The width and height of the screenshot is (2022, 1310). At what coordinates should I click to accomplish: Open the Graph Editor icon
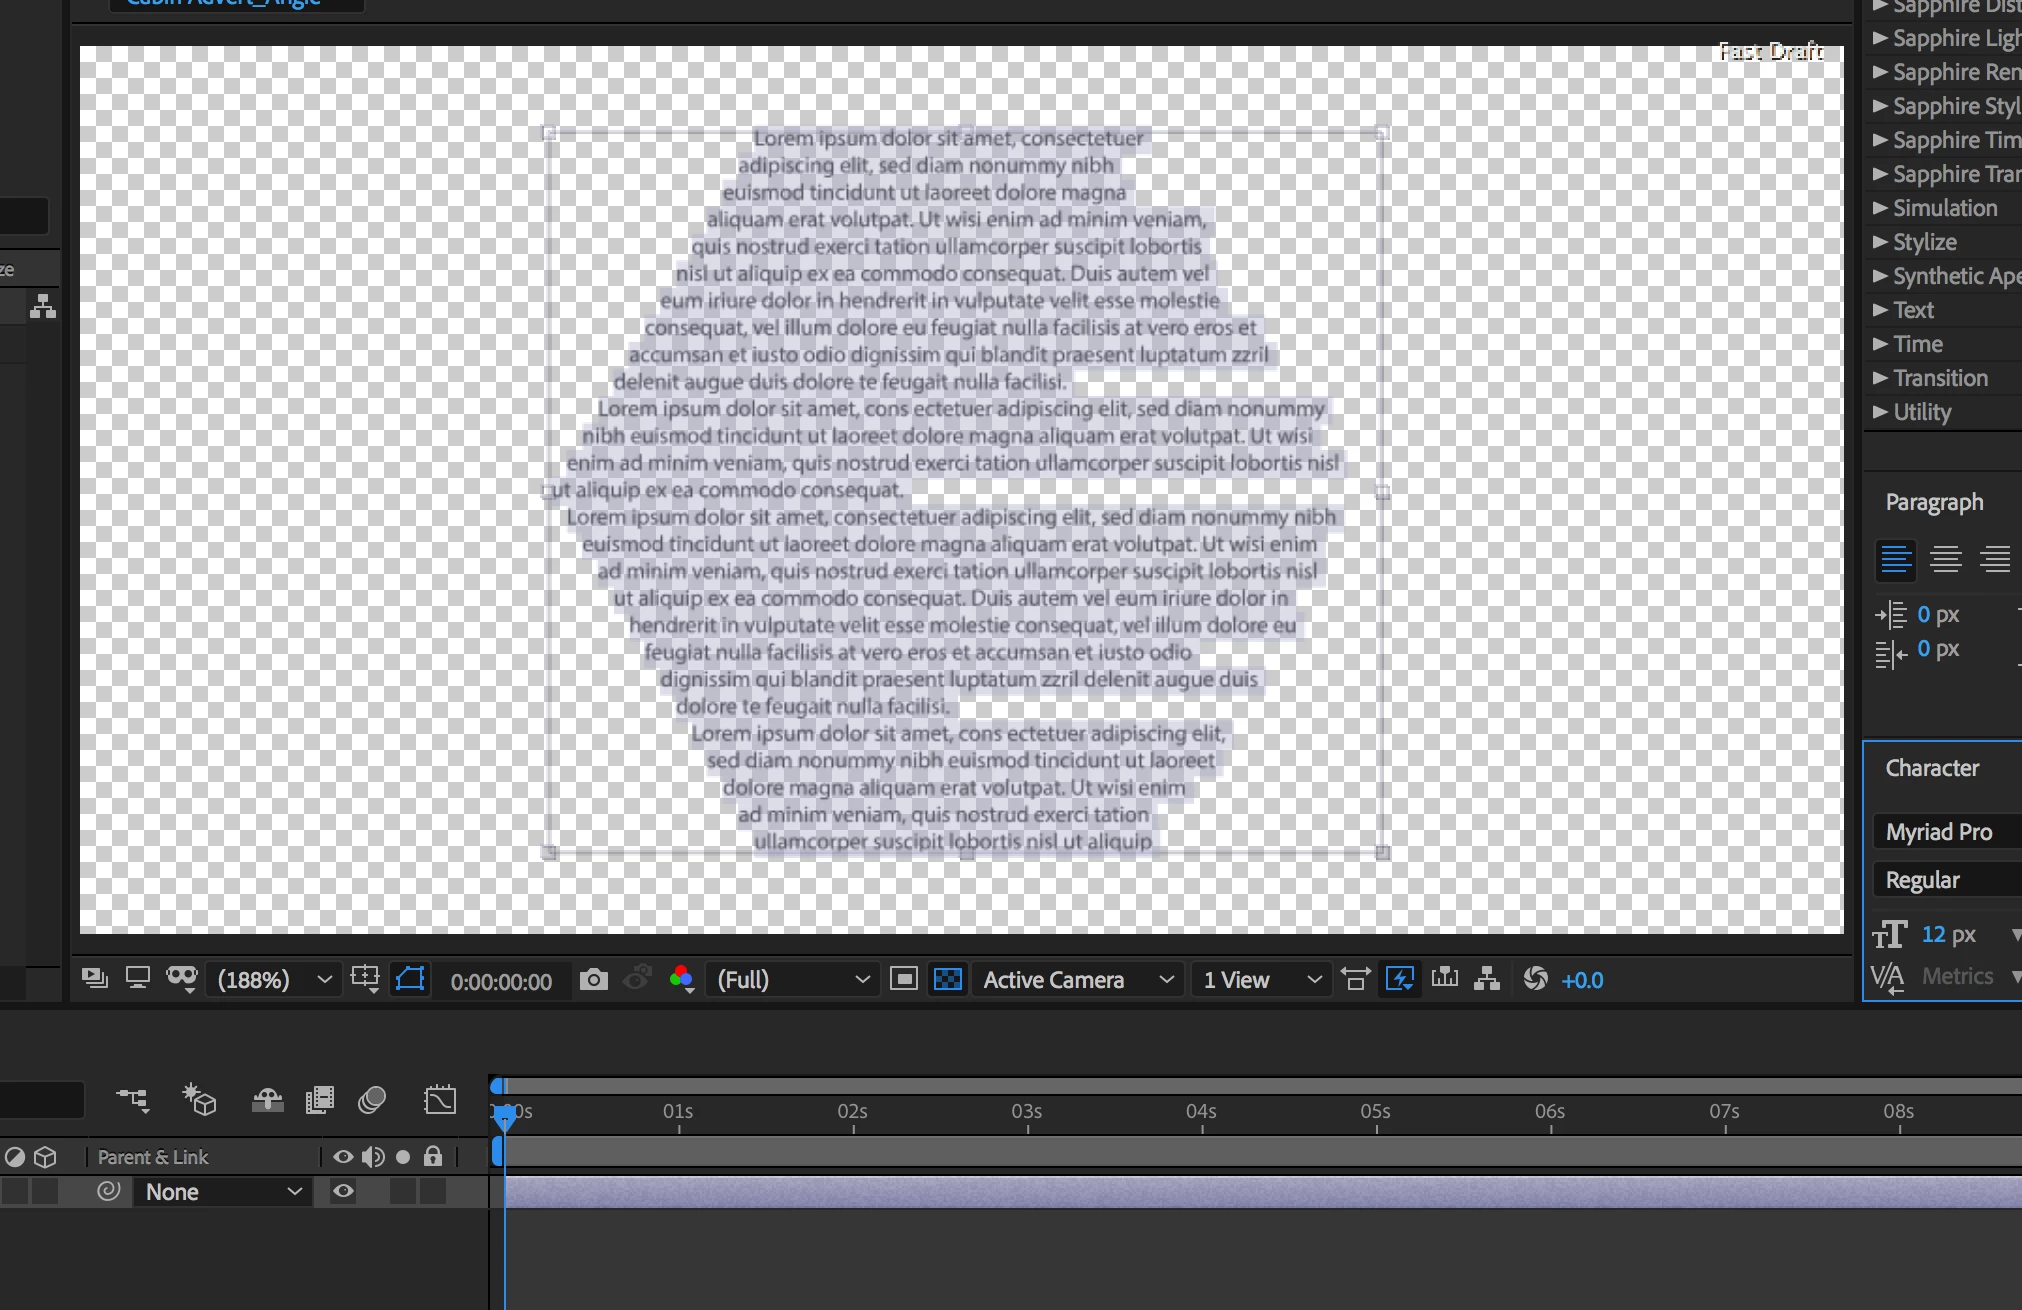440,1100
